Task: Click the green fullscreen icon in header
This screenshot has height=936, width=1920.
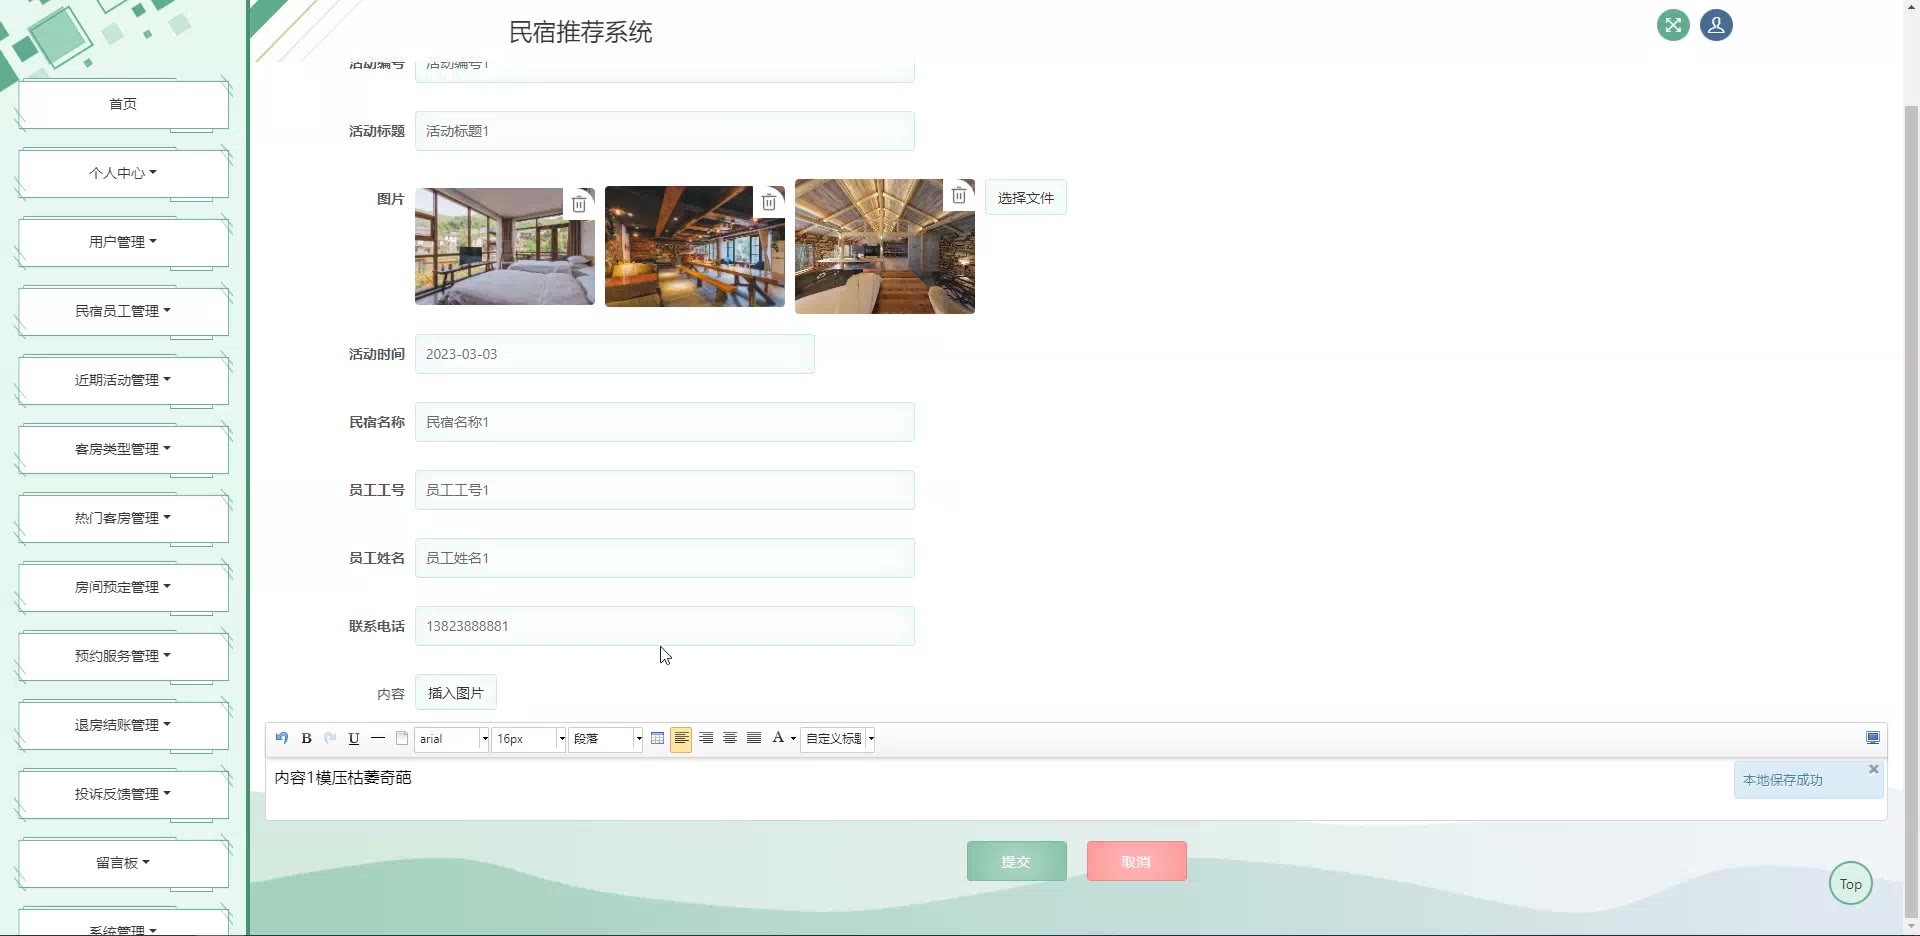Action: click(1673, 25)
